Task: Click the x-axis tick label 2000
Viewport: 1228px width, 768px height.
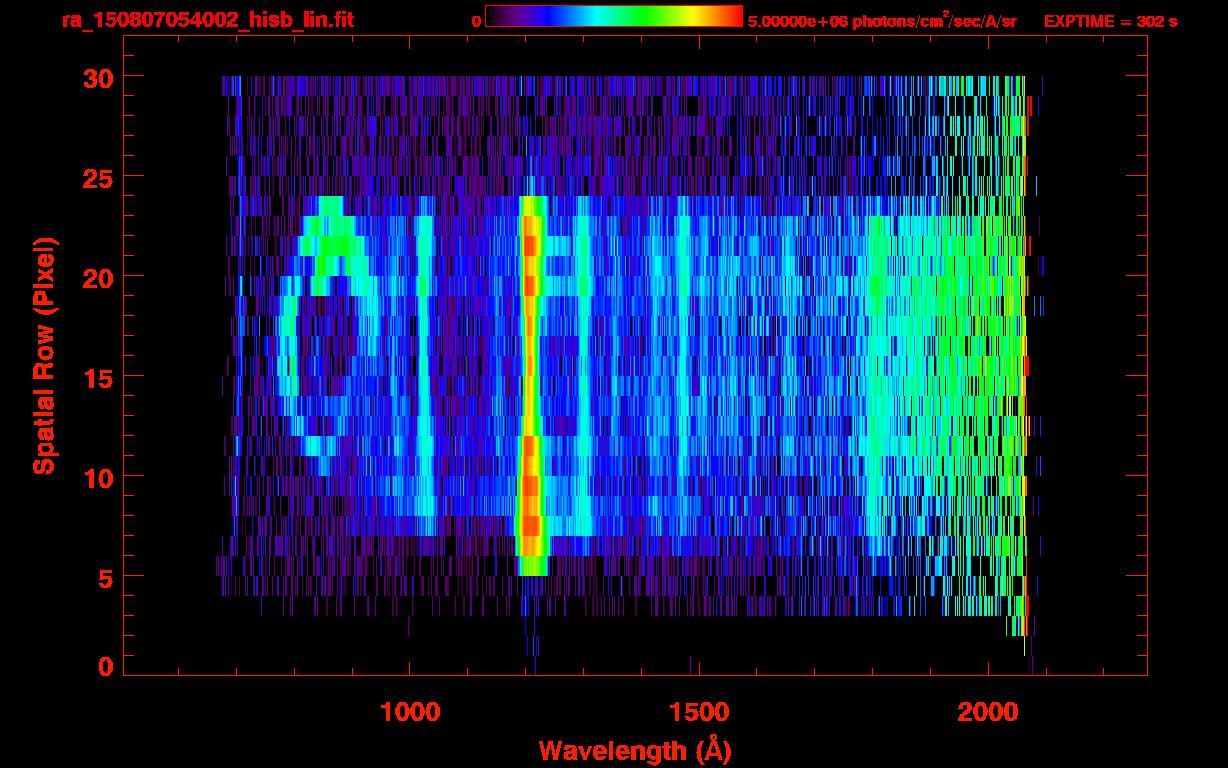Action: click(x=988, y=712)
